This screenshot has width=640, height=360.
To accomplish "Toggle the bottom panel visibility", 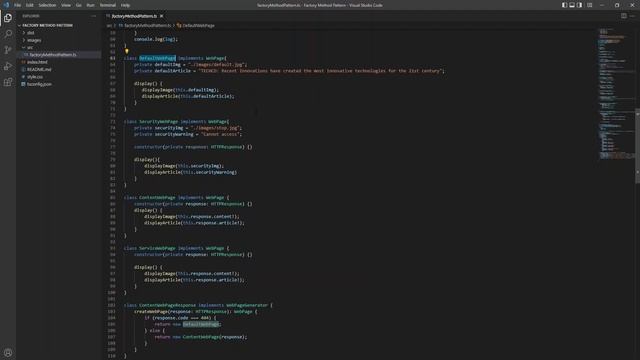I will click(572, 5).
